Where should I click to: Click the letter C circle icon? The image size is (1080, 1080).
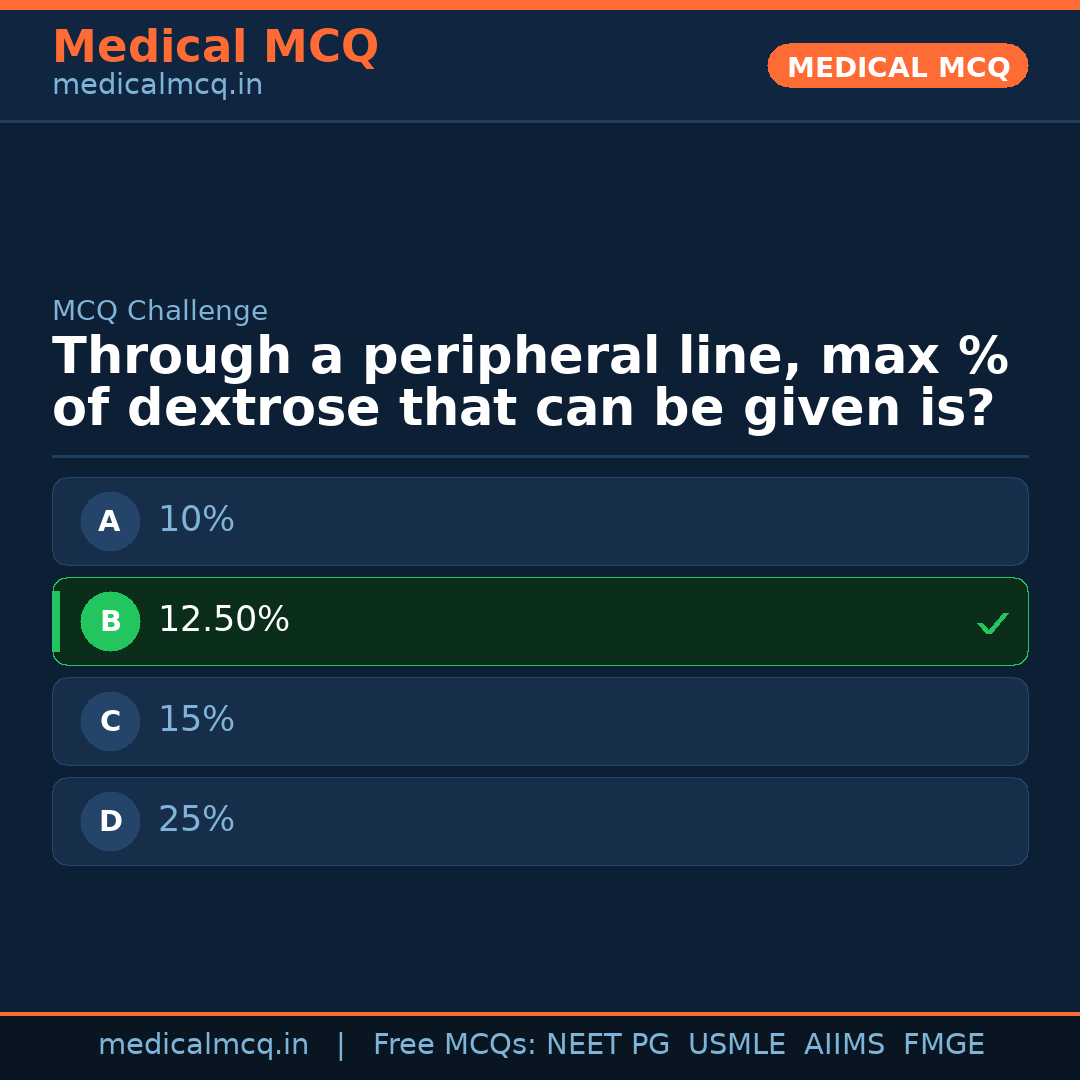click(110, 721)
